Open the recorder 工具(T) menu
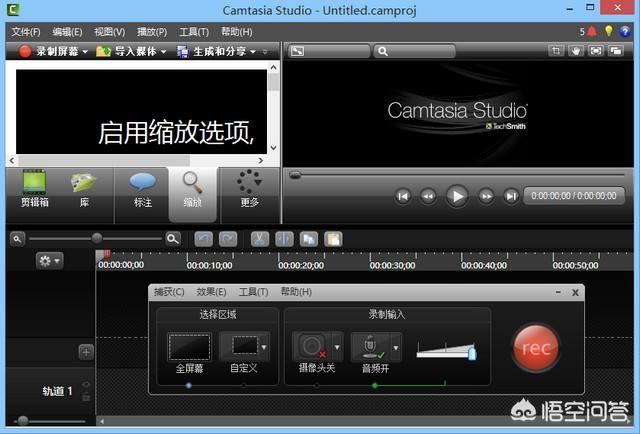The width and height of the screenshot is (640, 434). coord(253,292)
